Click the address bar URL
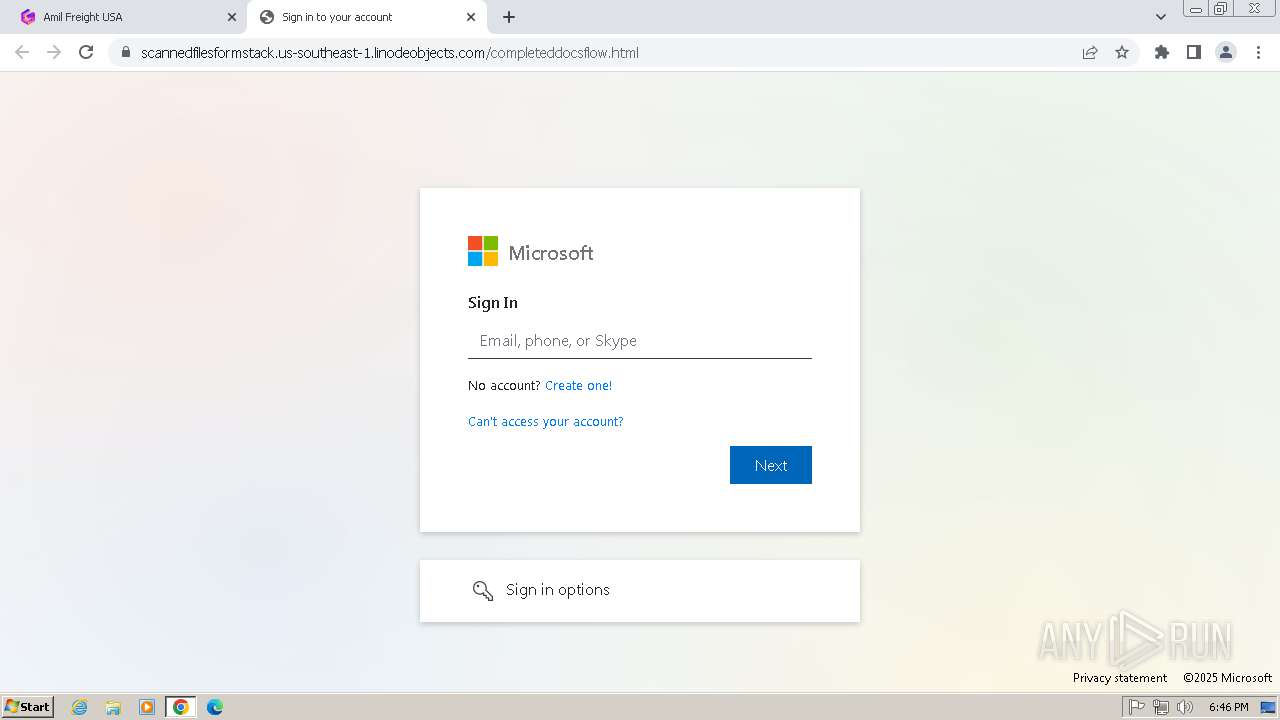Screen dimensions: 1280x720 (x=390, y=52)
